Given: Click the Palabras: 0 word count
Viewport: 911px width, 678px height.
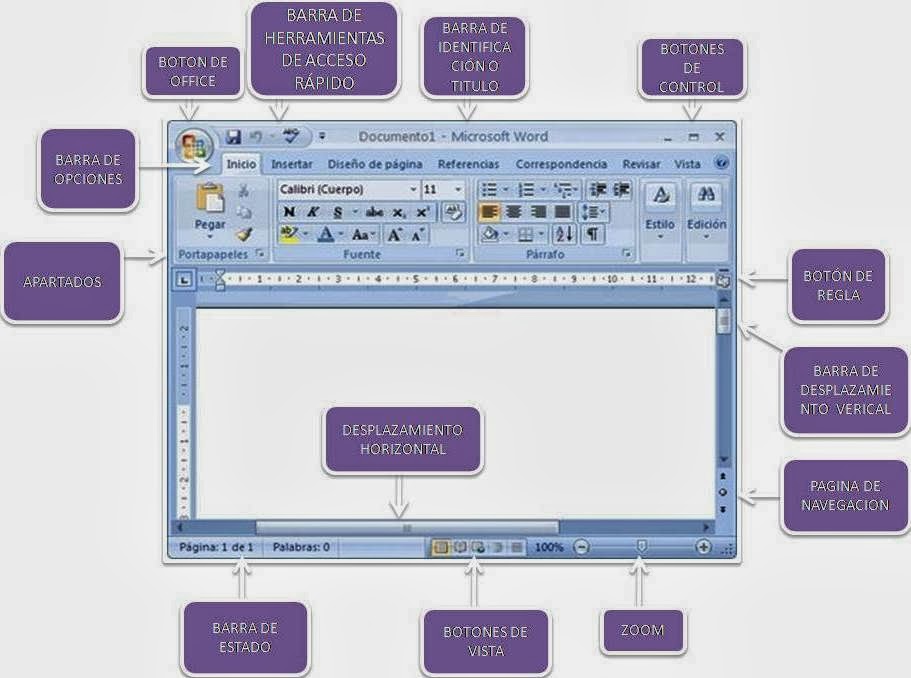Looking at the screenshot, I should click(x=301, y=548).
